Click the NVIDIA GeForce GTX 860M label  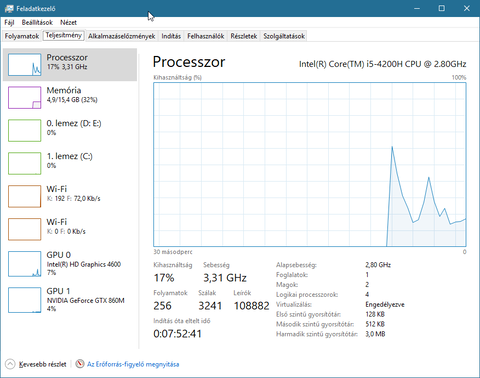(86, 301)
